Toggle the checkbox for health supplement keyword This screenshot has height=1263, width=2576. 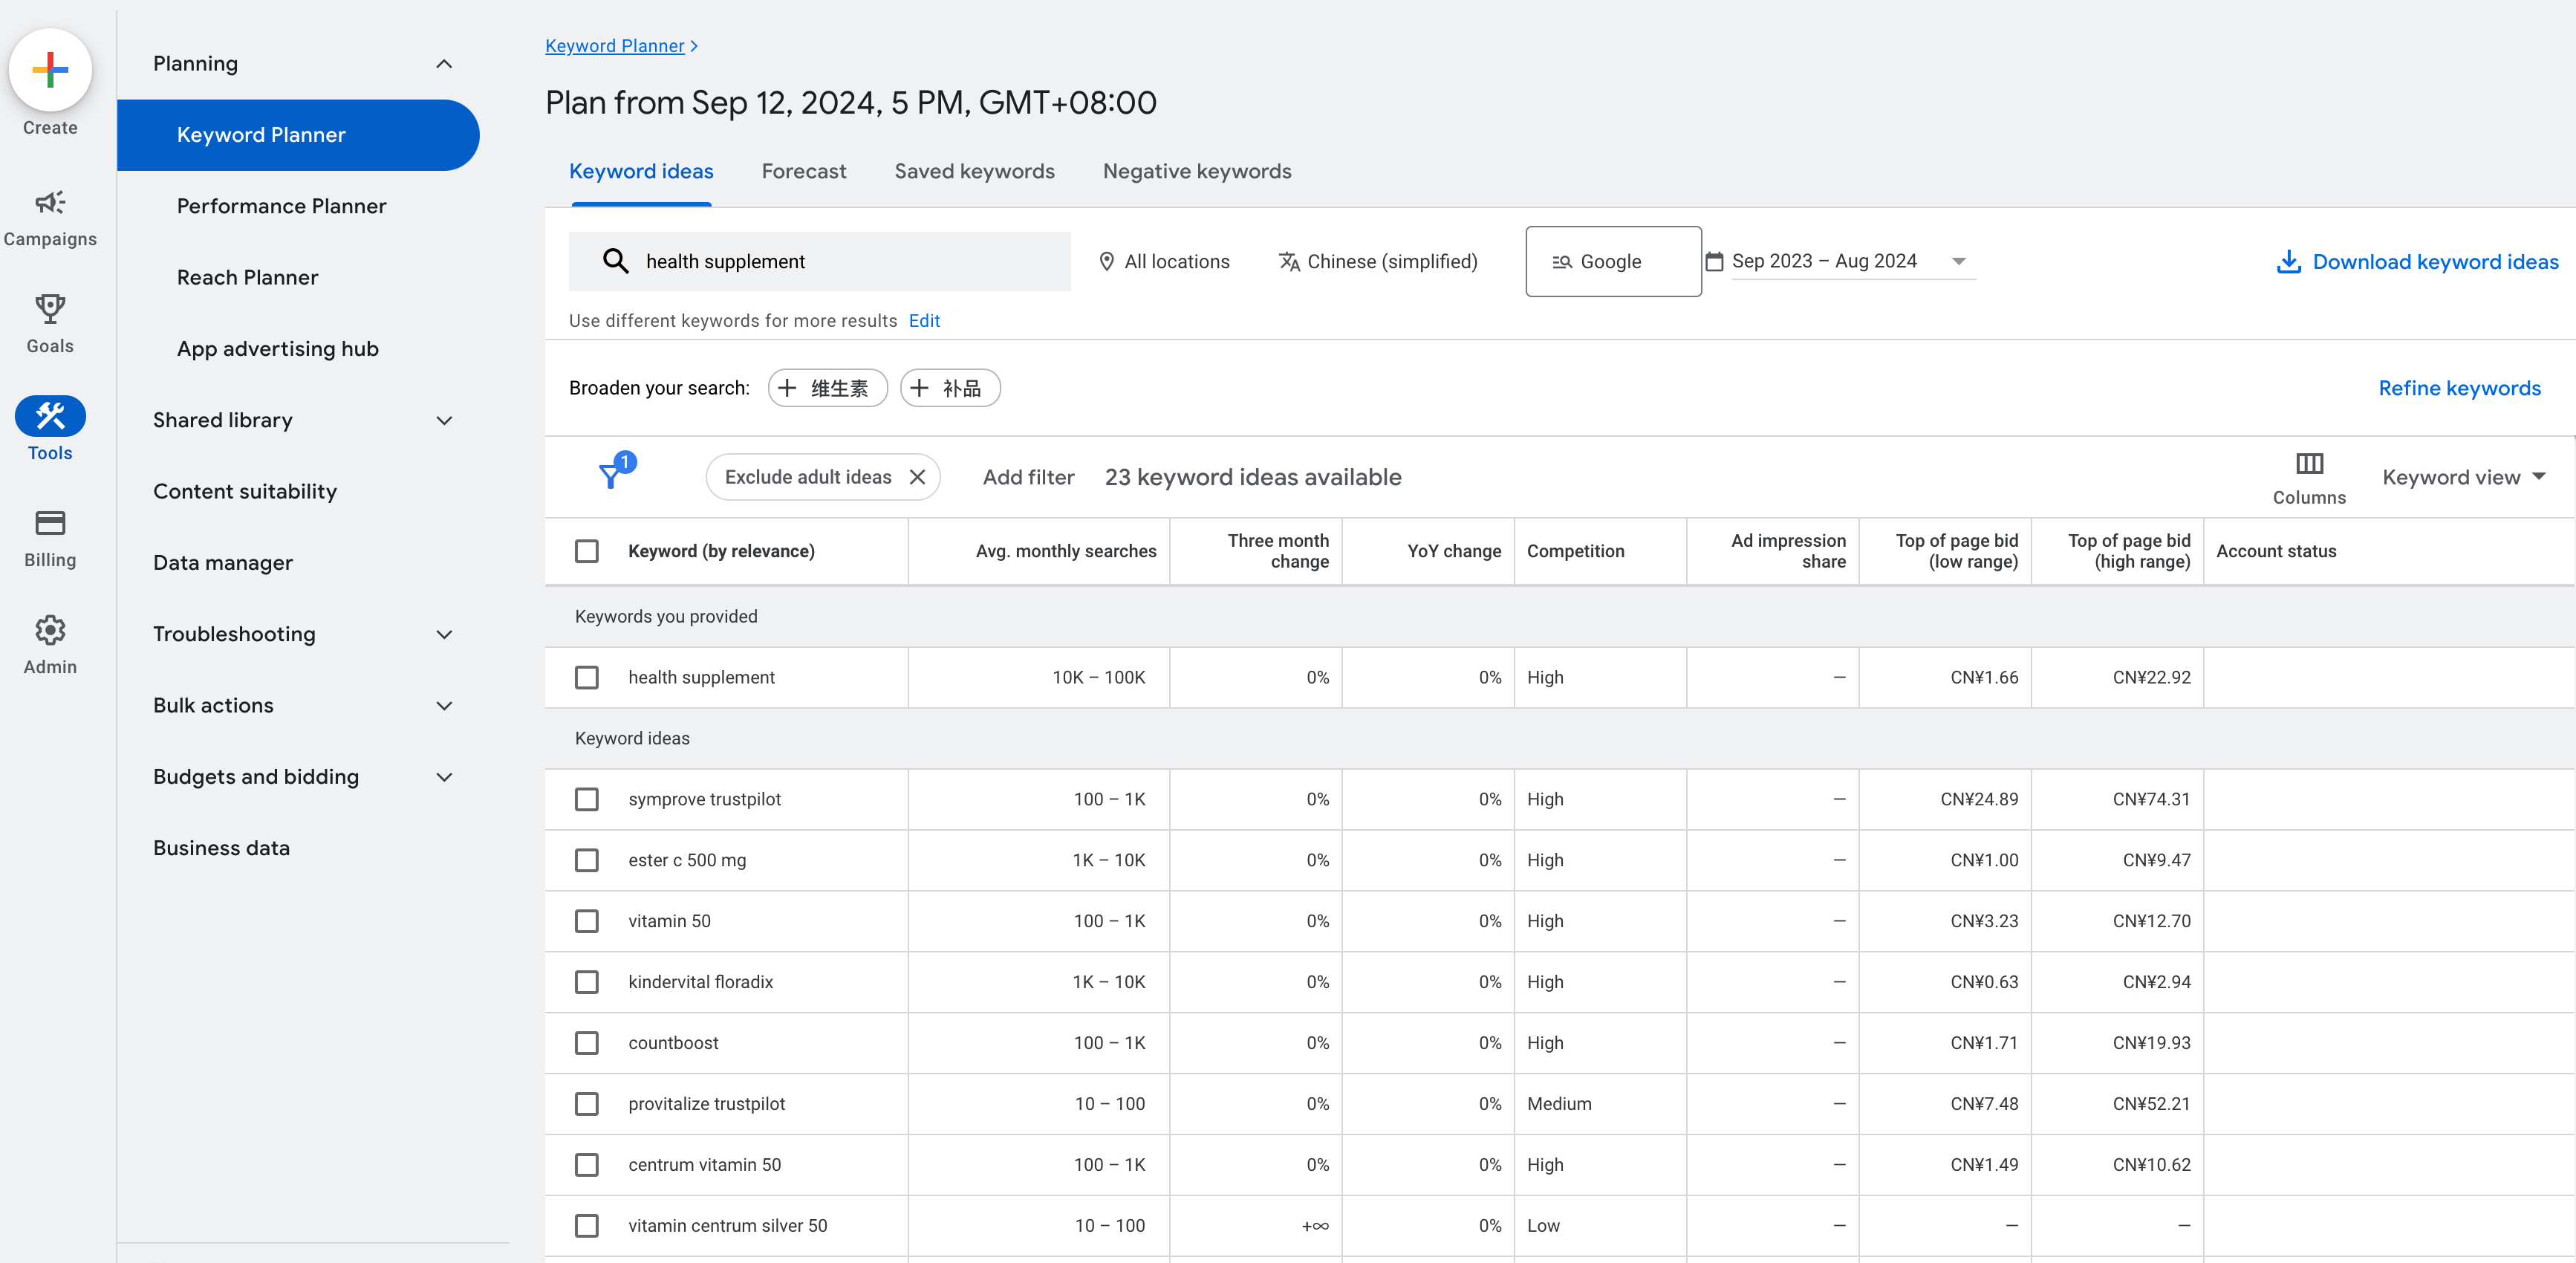click(587, 675)
